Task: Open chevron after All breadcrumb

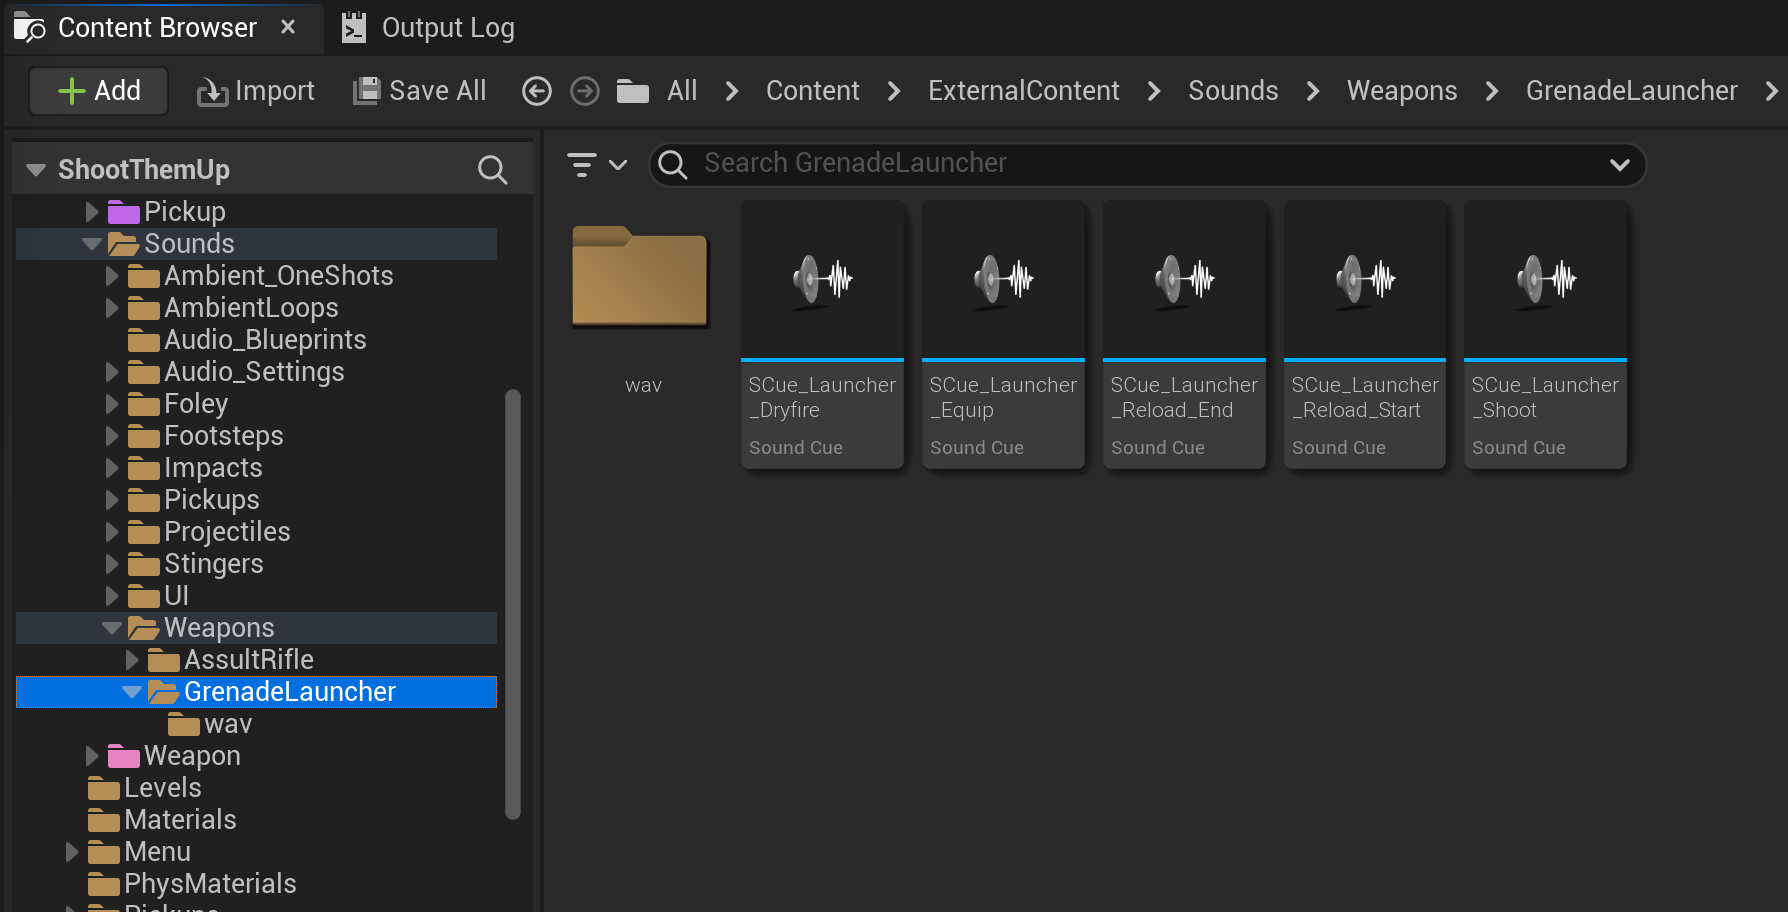Action: click(732, 91)
